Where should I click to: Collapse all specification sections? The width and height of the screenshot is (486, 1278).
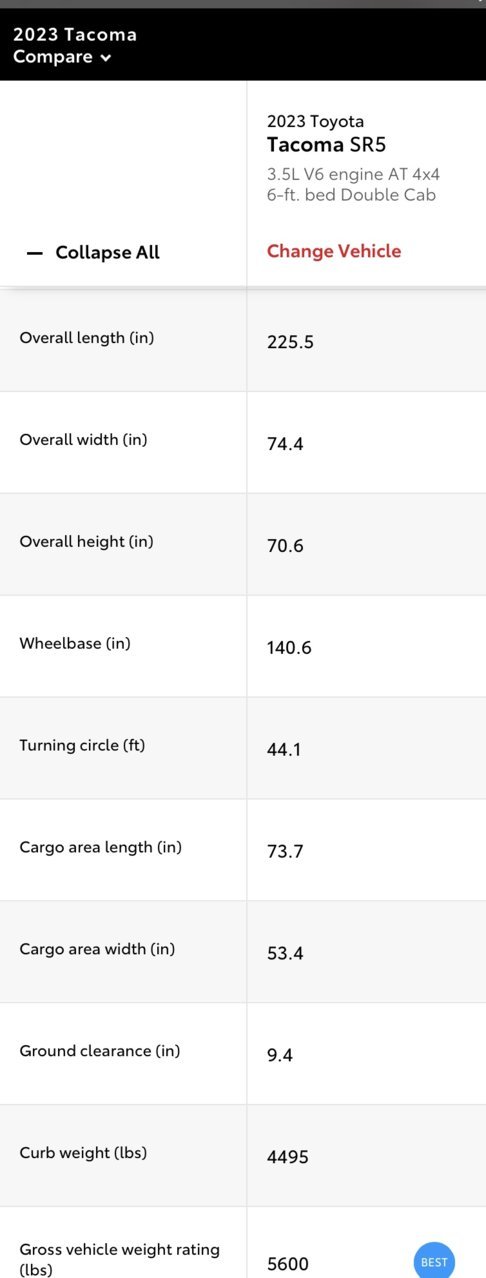93,252
